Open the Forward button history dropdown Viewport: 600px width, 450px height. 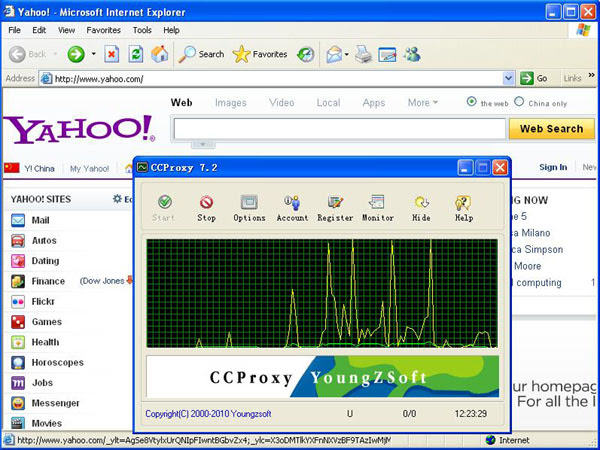(93, 54)
